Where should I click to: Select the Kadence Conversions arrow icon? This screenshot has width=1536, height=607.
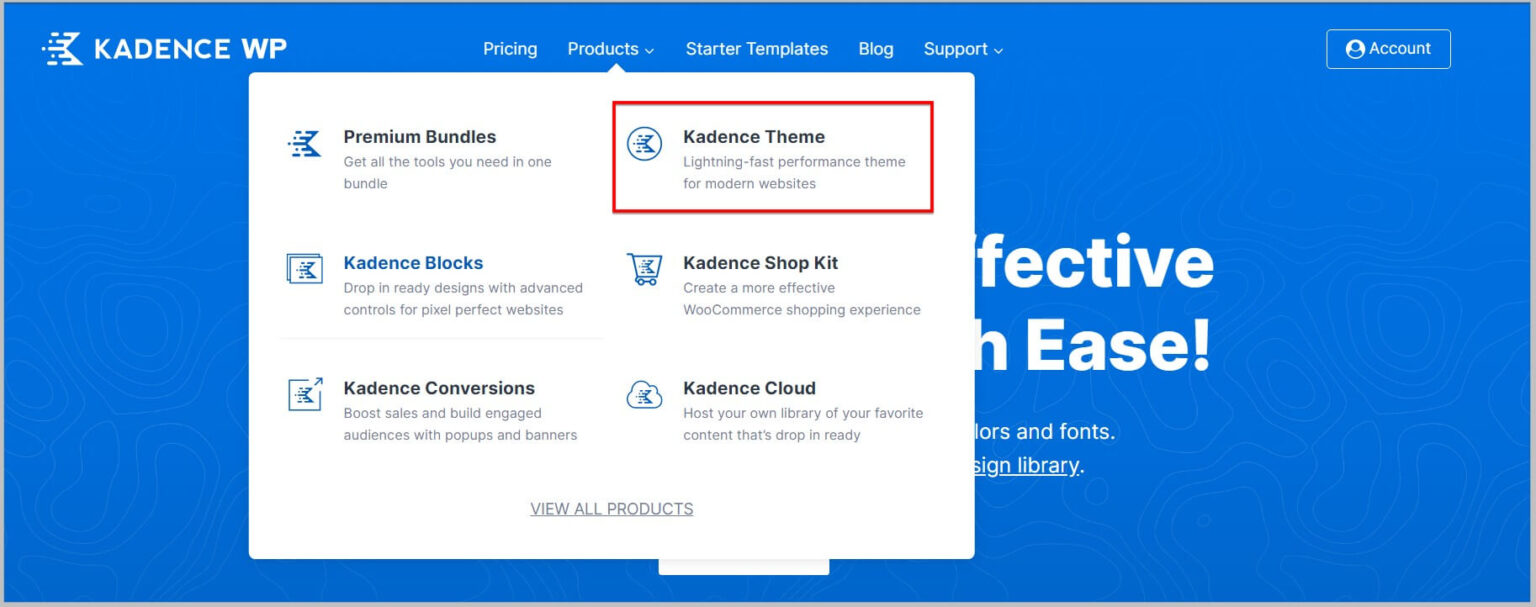303,394
